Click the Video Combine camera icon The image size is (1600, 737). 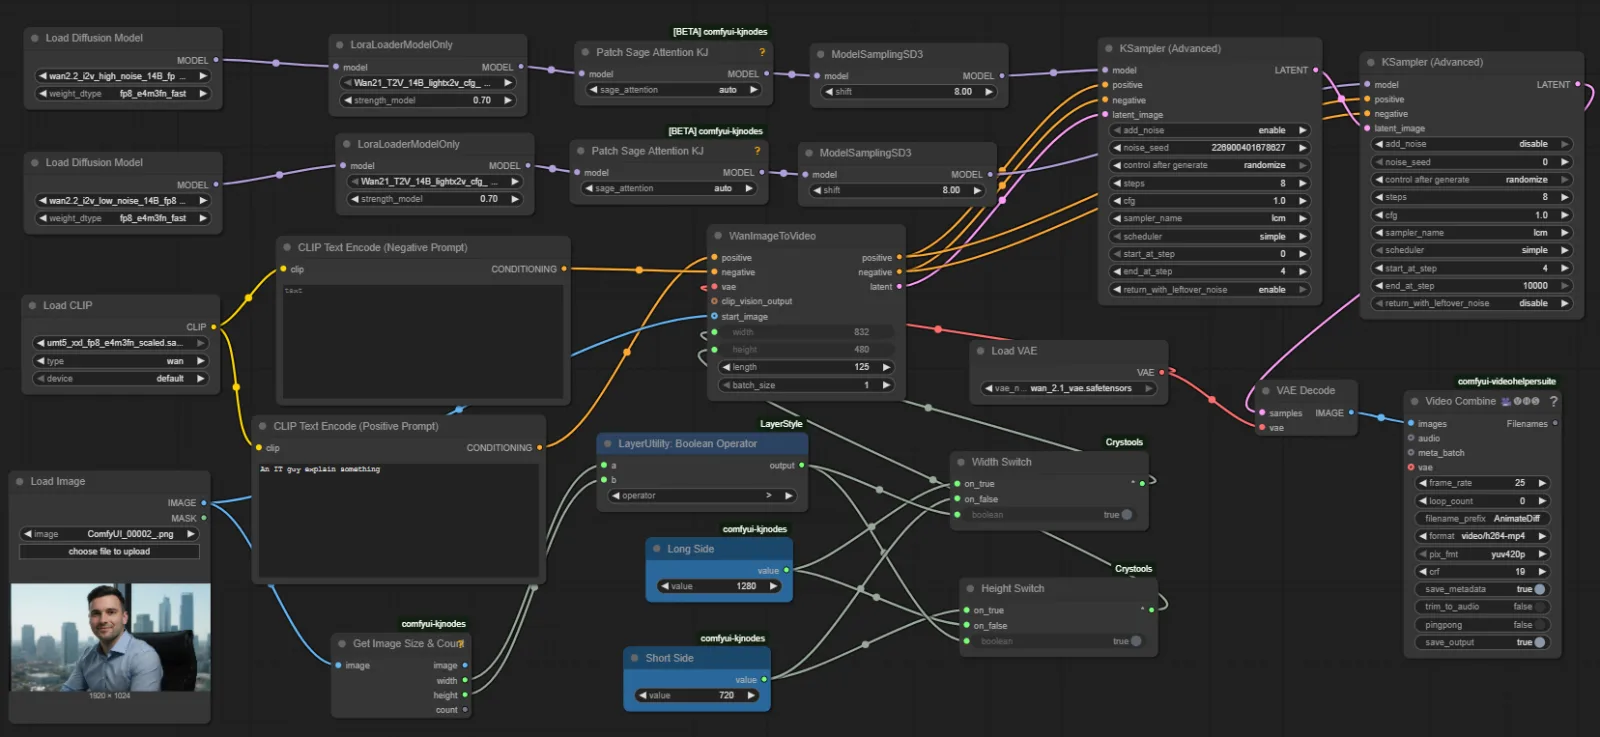coord(1506,401)
